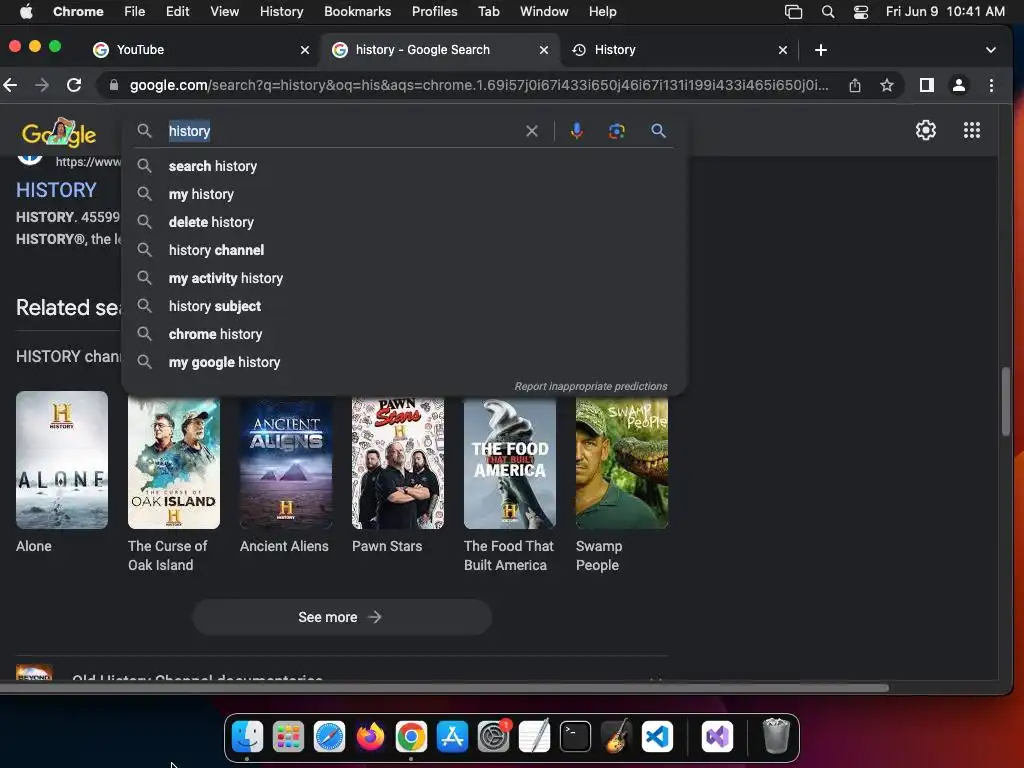Choose suggestion 'my history'
Image resolution: width=1024 pixels, height=768 pixels.
pyautogui.click(x=404, y=194)
